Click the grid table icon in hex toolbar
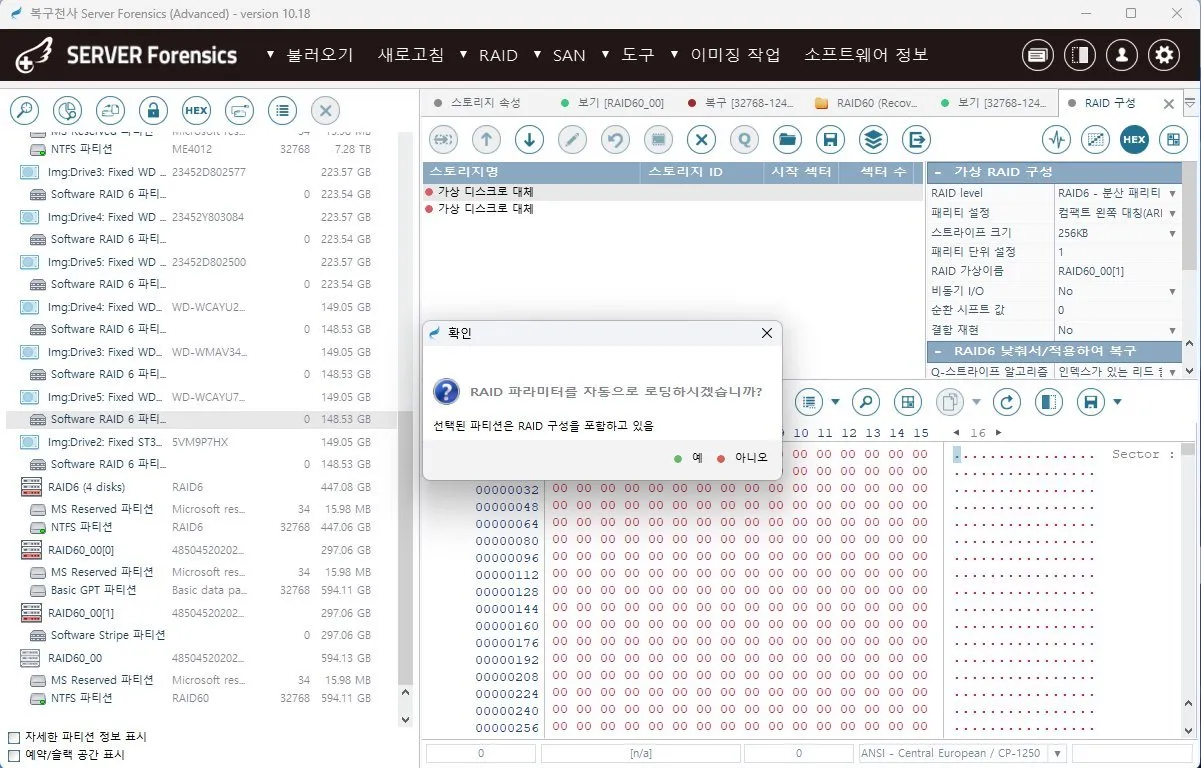This screenshot has height=768, width=1201. tap(907, 402)
